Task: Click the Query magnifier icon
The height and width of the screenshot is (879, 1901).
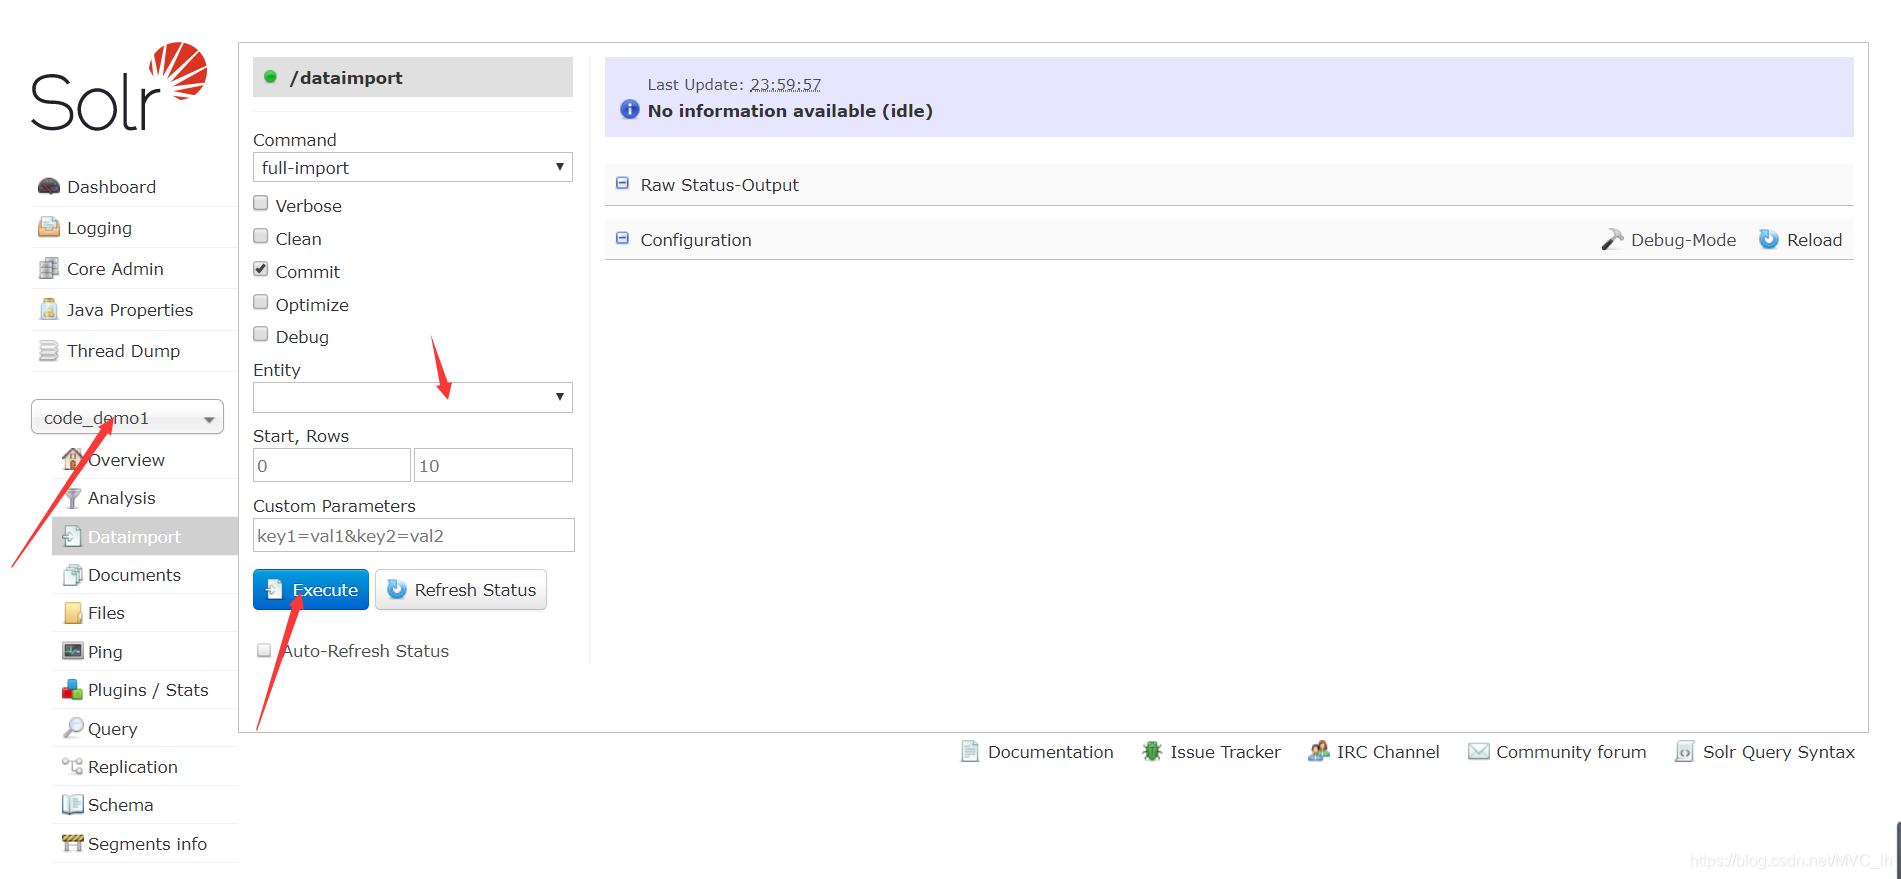Action: tap(72, 728)
